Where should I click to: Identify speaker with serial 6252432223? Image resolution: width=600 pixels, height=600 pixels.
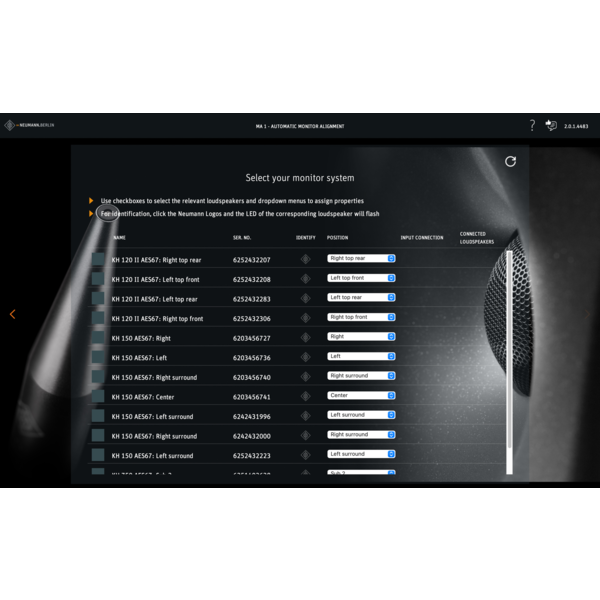305,455
